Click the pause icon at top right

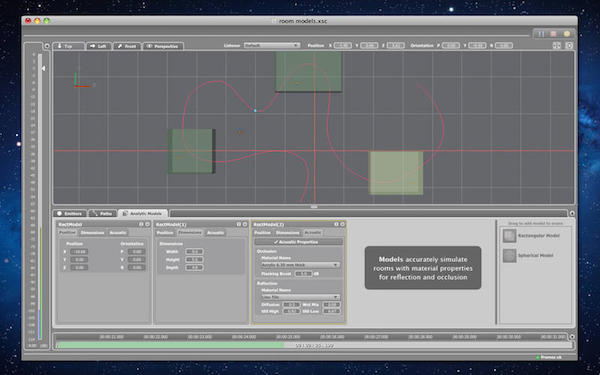point(541,34)
